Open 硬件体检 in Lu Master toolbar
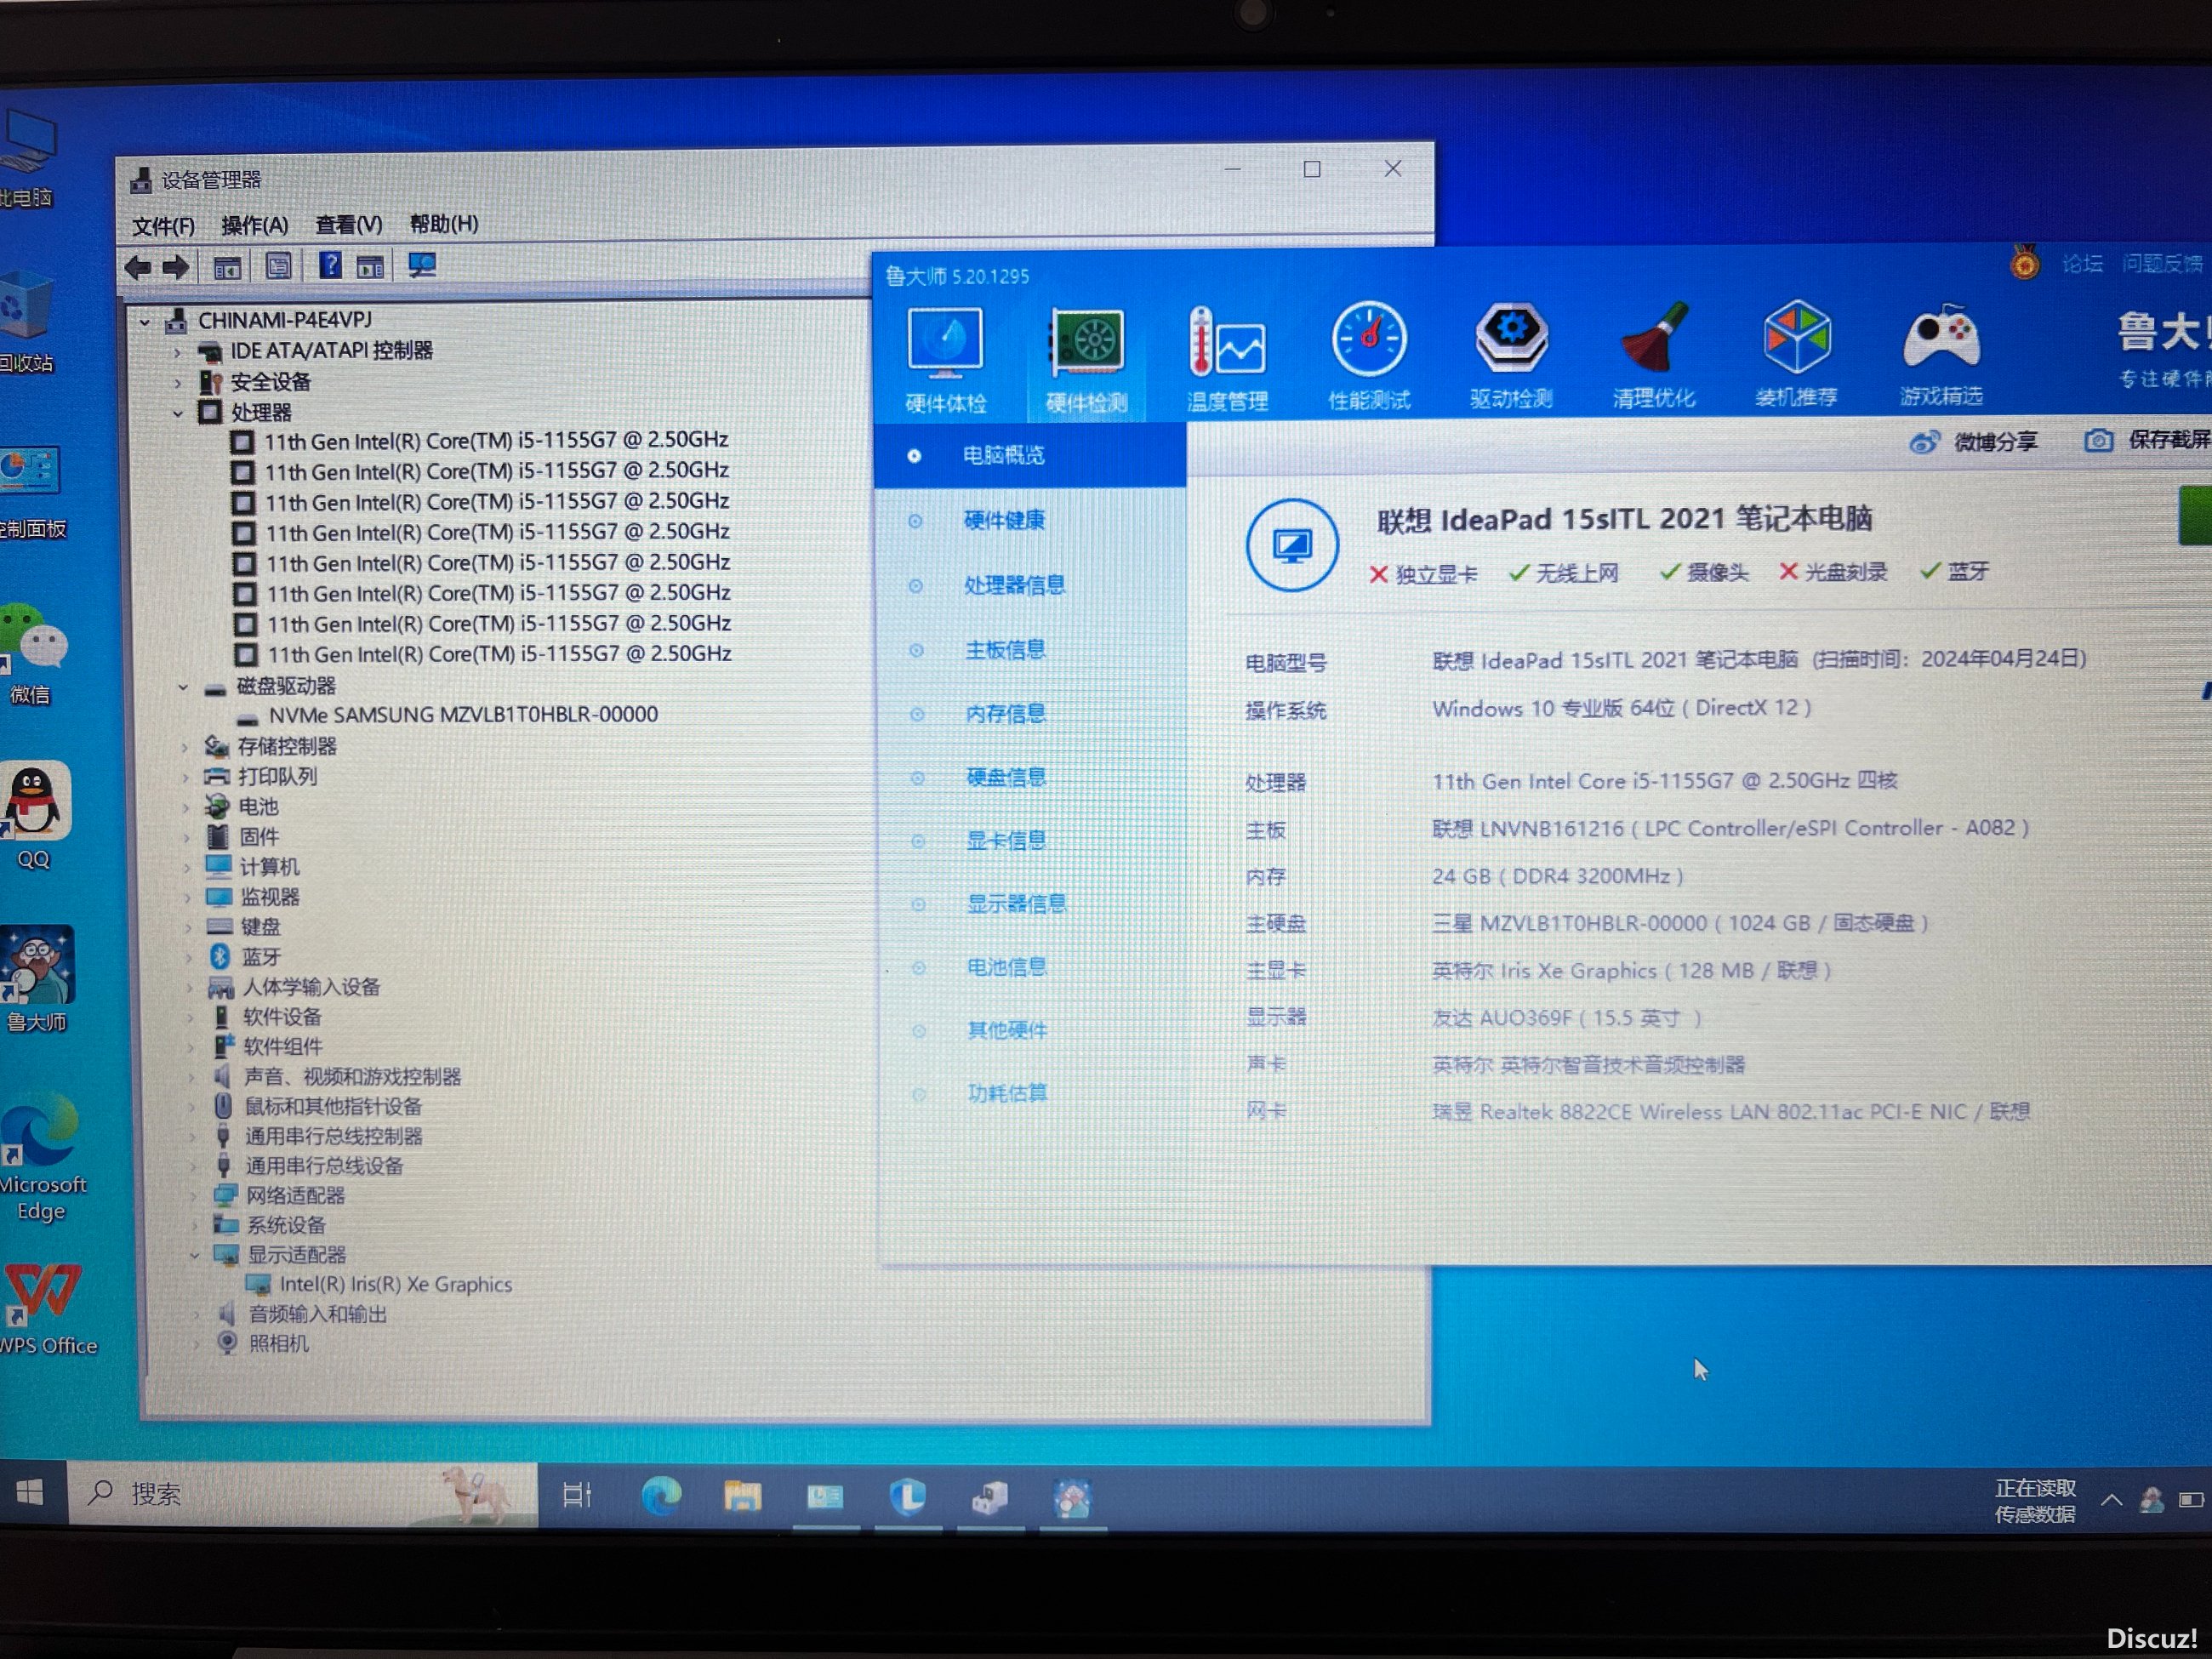 [x=945, y=359]
